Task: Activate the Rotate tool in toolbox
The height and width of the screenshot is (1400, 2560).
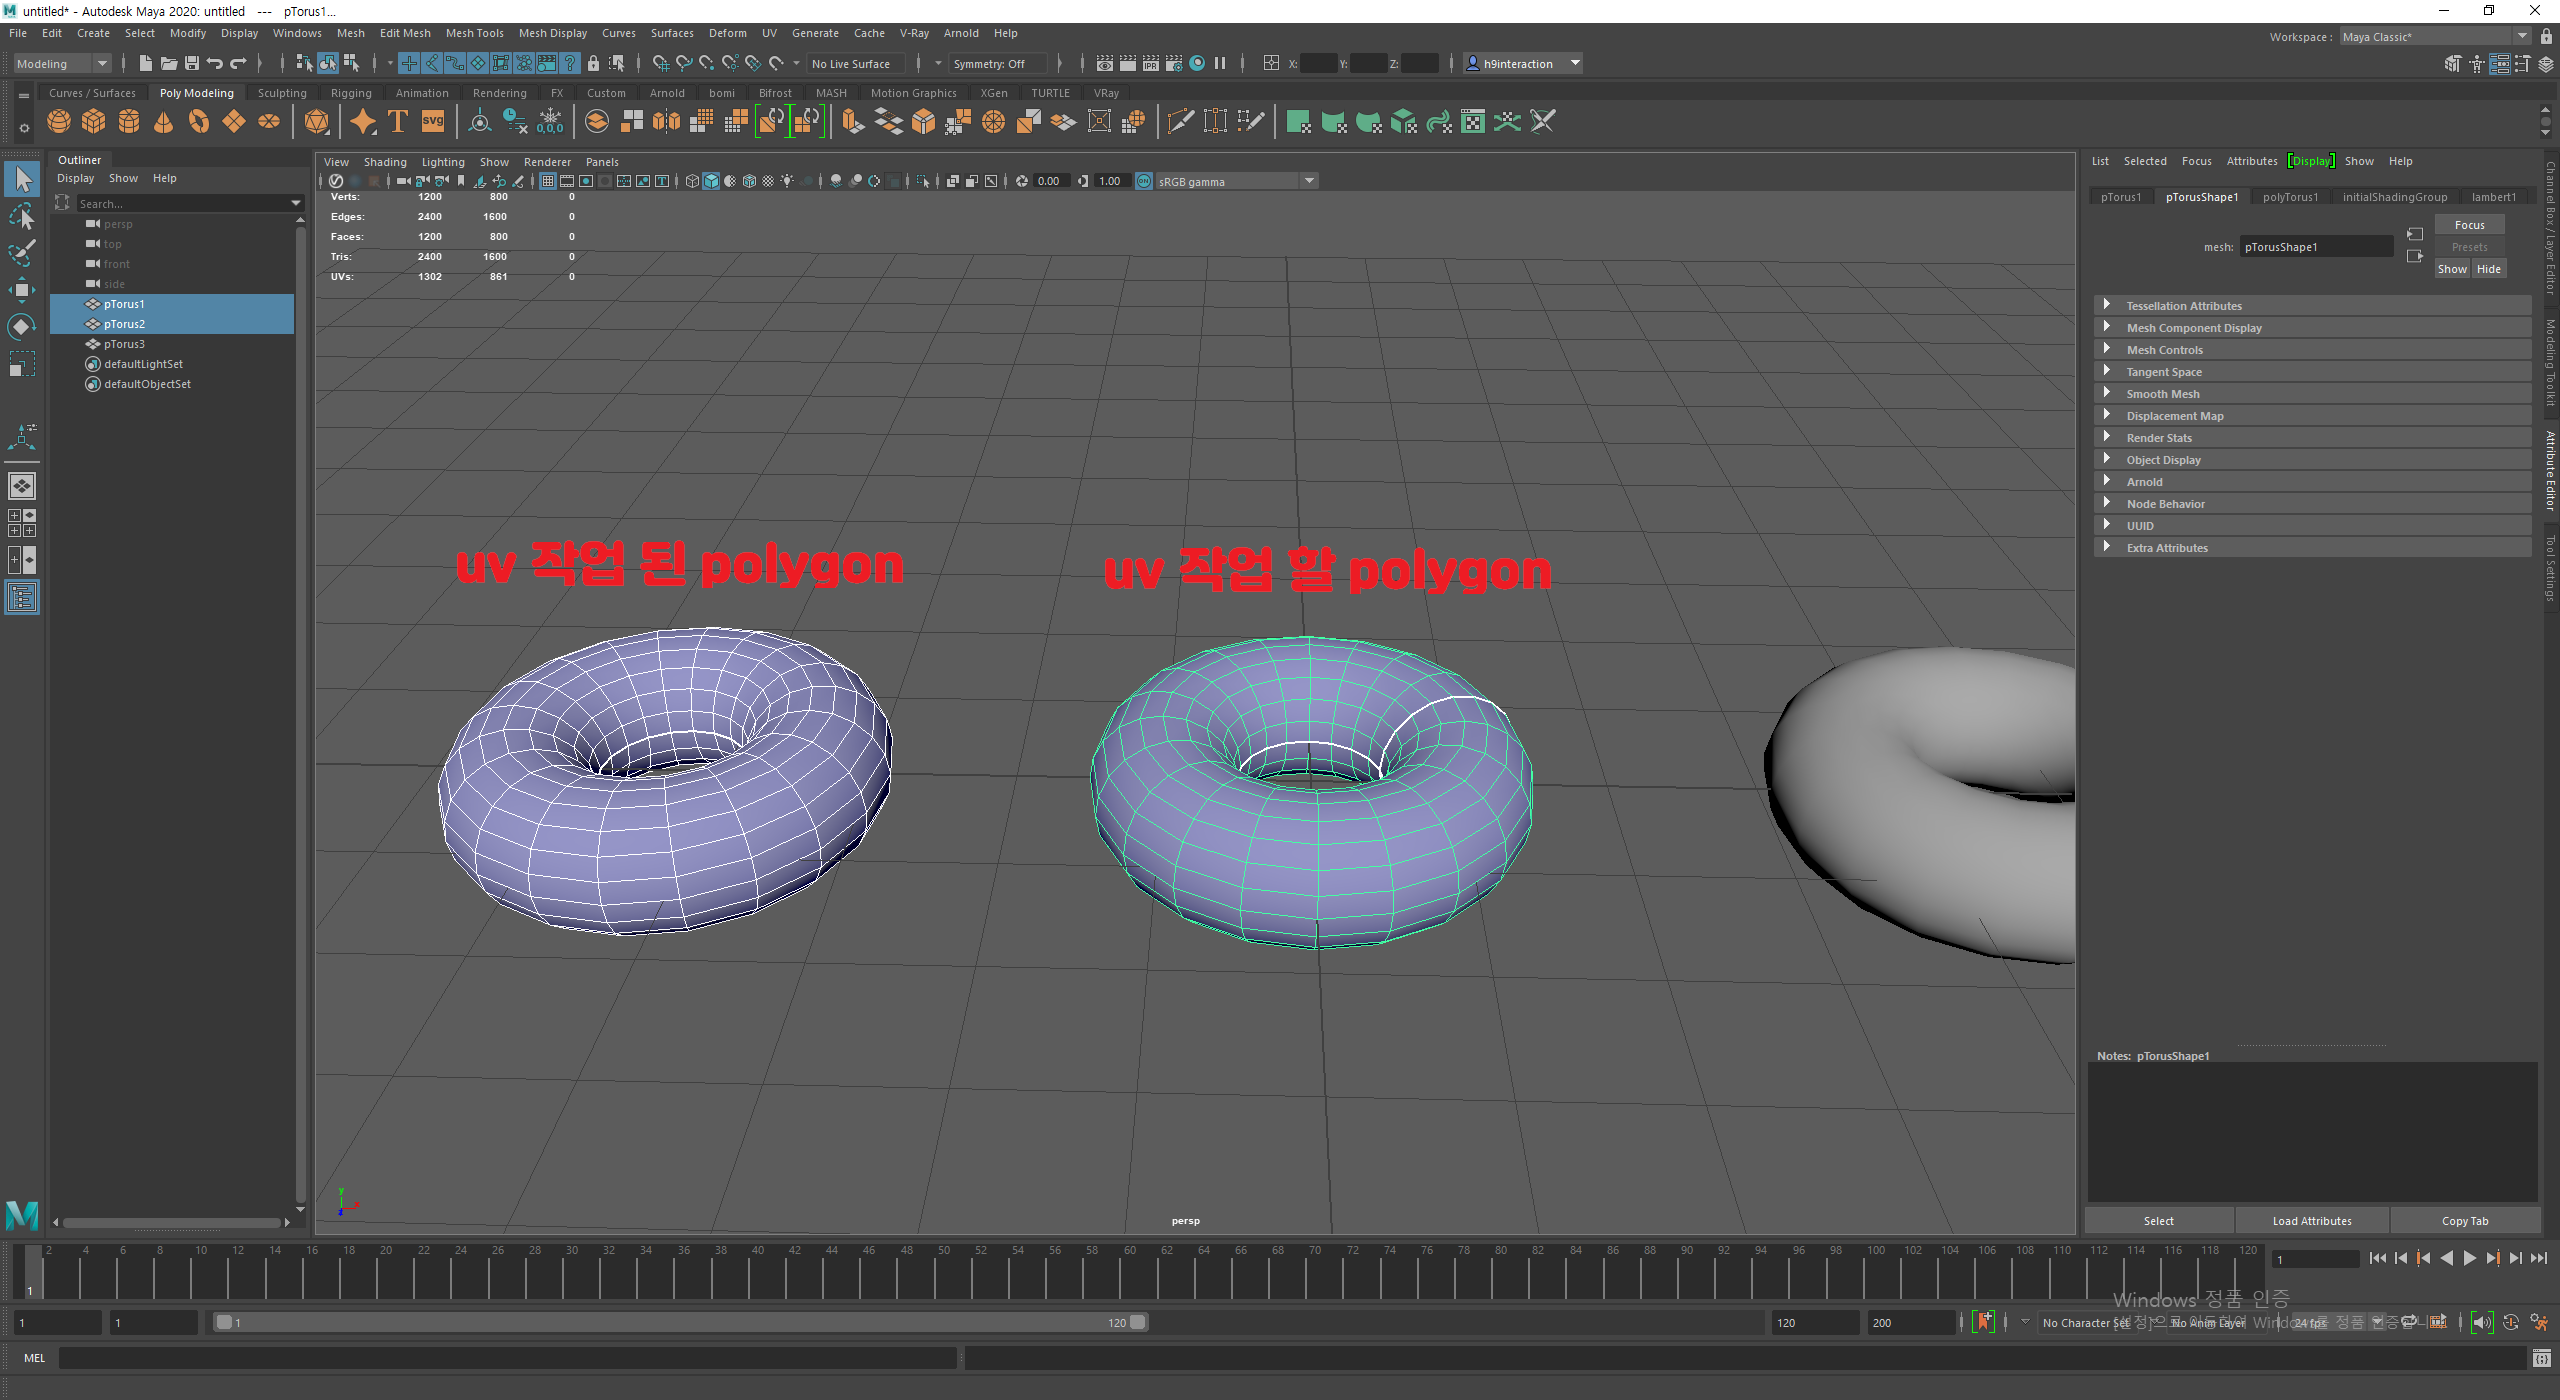Action: pos(22,327)
